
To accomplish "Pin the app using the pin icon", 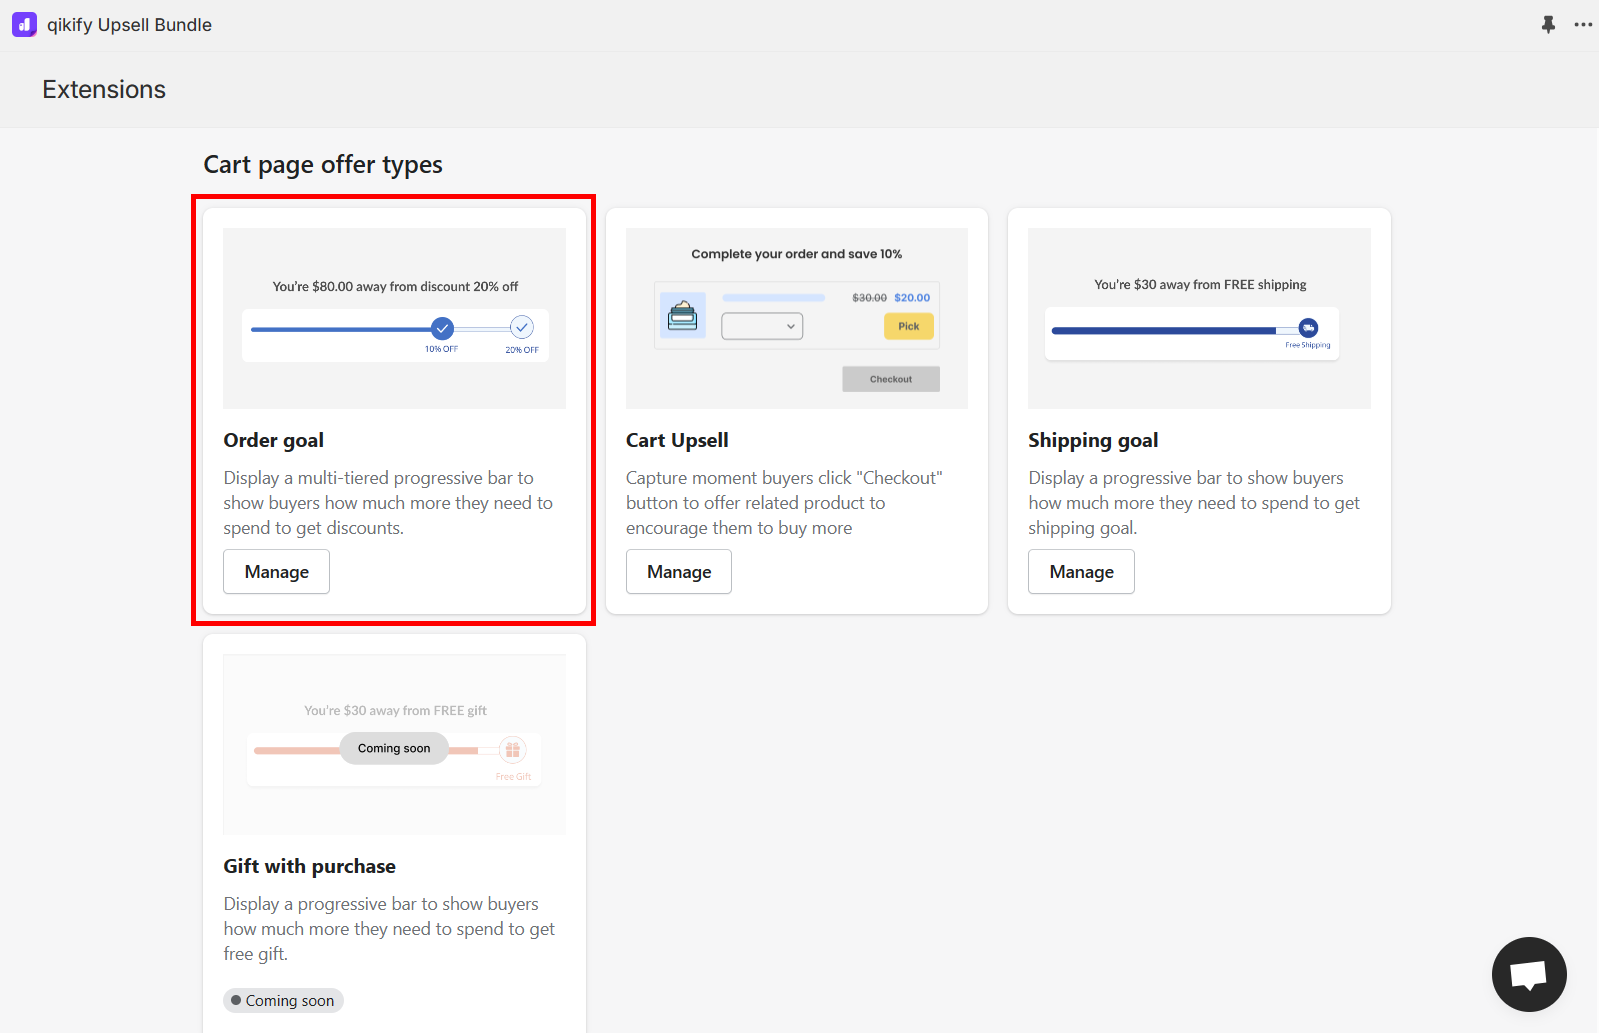I will click(x=1548, y=24).
